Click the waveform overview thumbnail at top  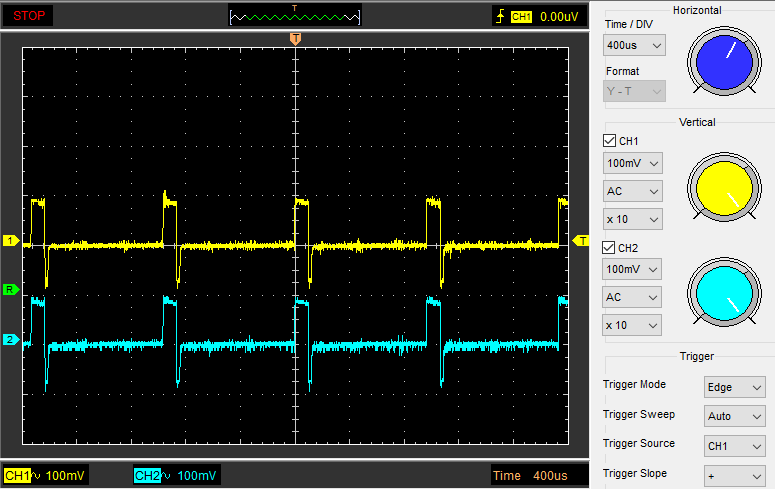coord(294,16)
